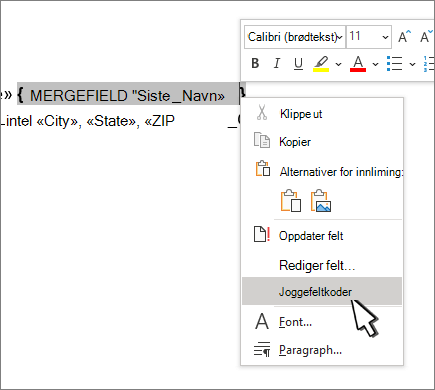
Task: Click update field page icon
Action: tap(262, 234)
